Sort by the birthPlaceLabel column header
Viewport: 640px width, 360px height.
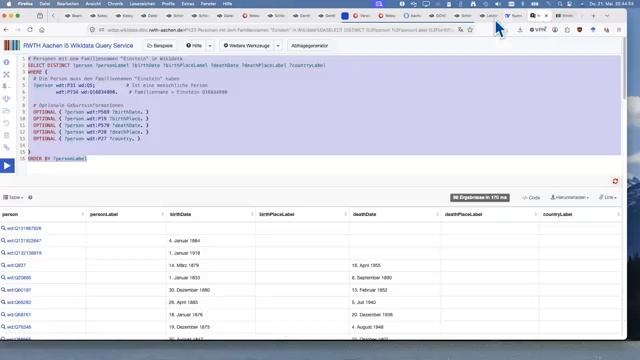coord(302,214)
